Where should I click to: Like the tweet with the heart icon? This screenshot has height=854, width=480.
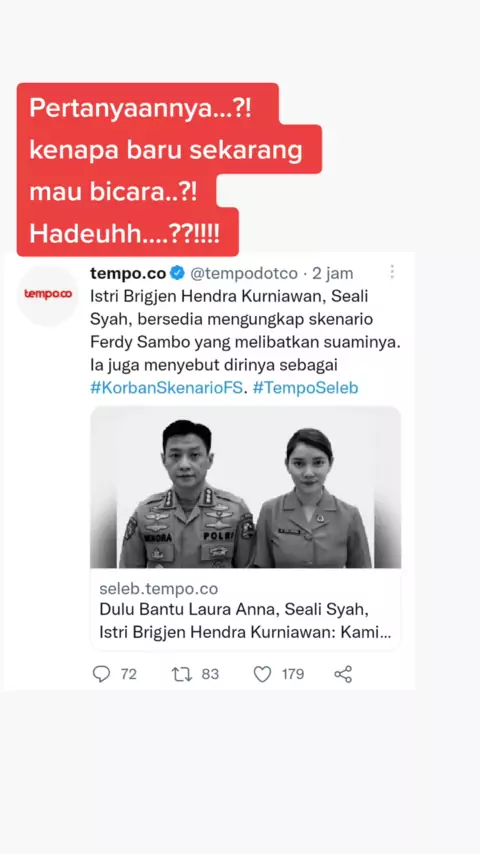coord(263,674)
